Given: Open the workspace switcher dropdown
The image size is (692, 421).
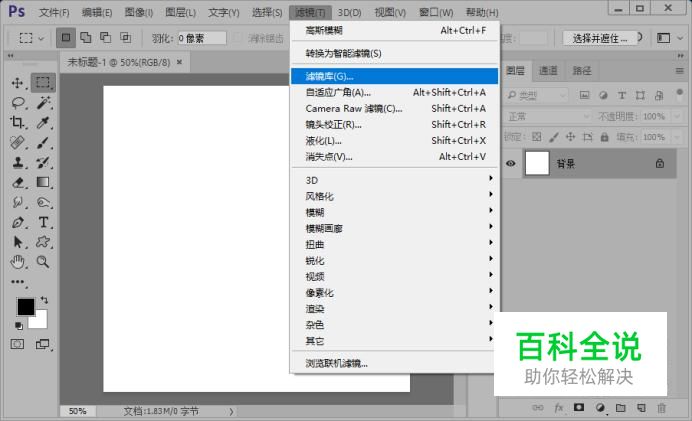Looking at the screenshot, I should pos(667,38).
